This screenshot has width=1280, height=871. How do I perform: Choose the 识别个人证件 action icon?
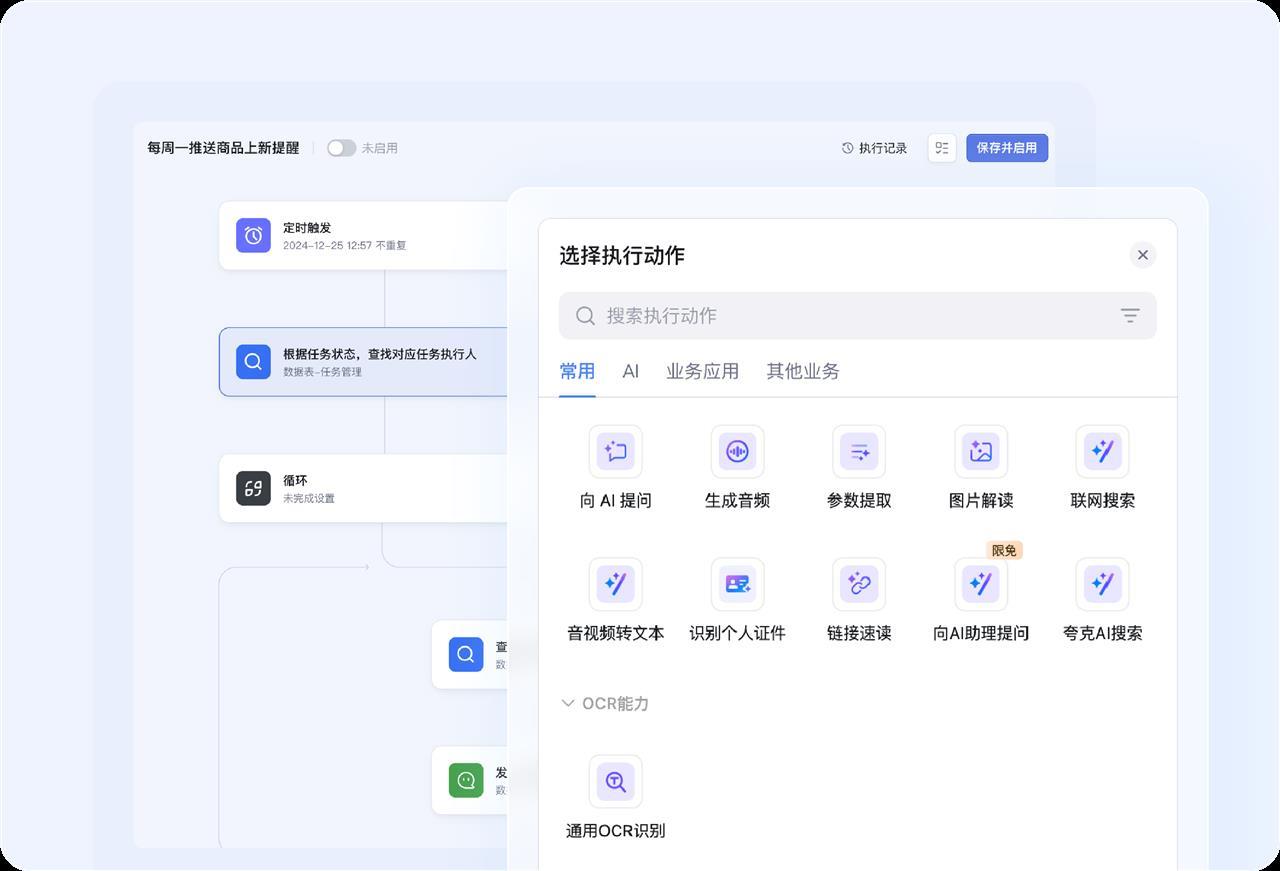pyautogui.click(x=737, y=584)
